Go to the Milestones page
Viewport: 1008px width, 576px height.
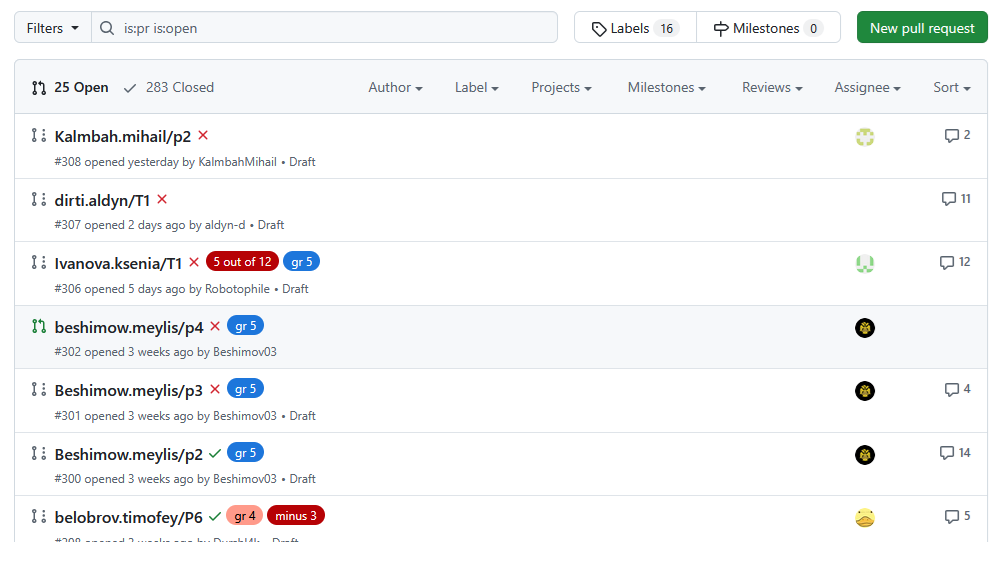coord(768,28)
